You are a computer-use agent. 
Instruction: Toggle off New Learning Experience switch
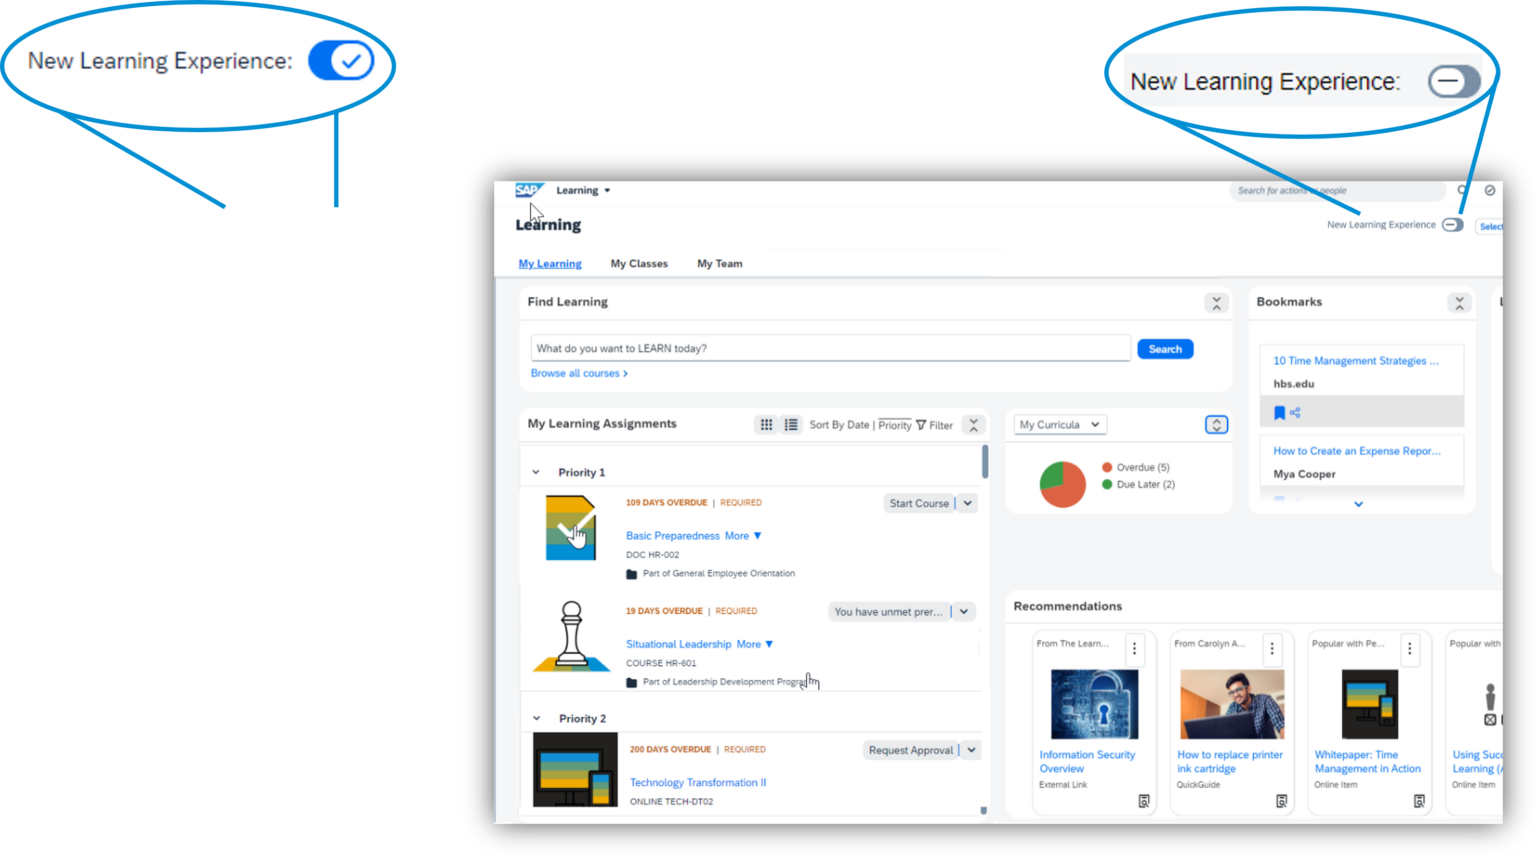[x=1452, y=224]
